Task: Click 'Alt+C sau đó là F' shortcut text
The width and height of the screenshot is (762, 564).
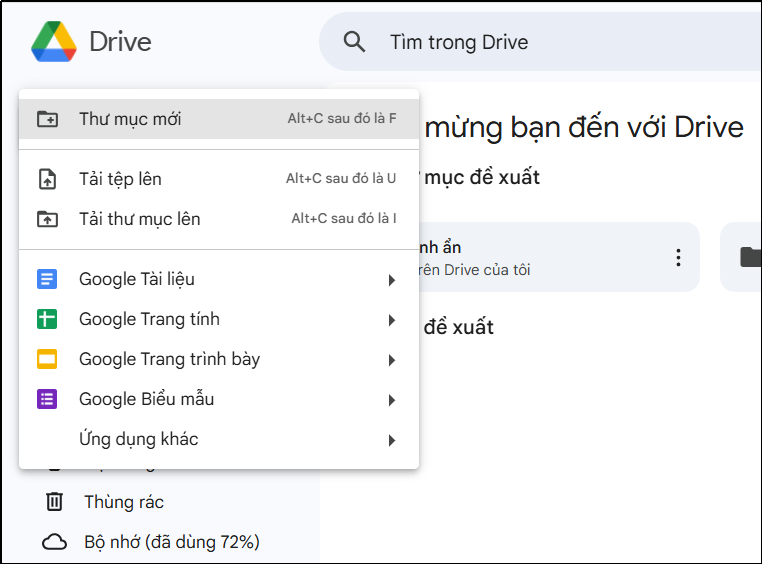Action: [x=342, y=119]
